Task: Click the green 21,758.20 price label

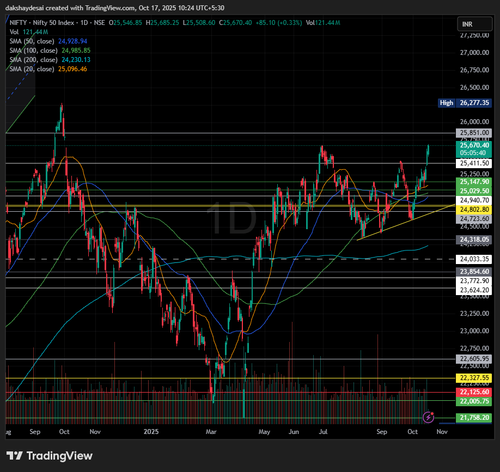Action: tap(474, 418)
